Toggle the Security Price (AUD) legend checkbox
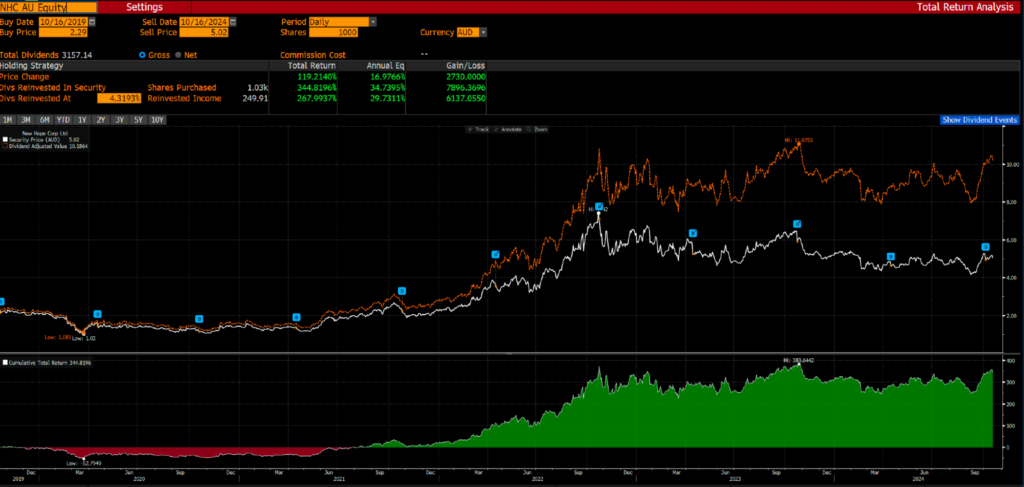Viewport: 1024px width, 487px height. click(x=4, y=139)
